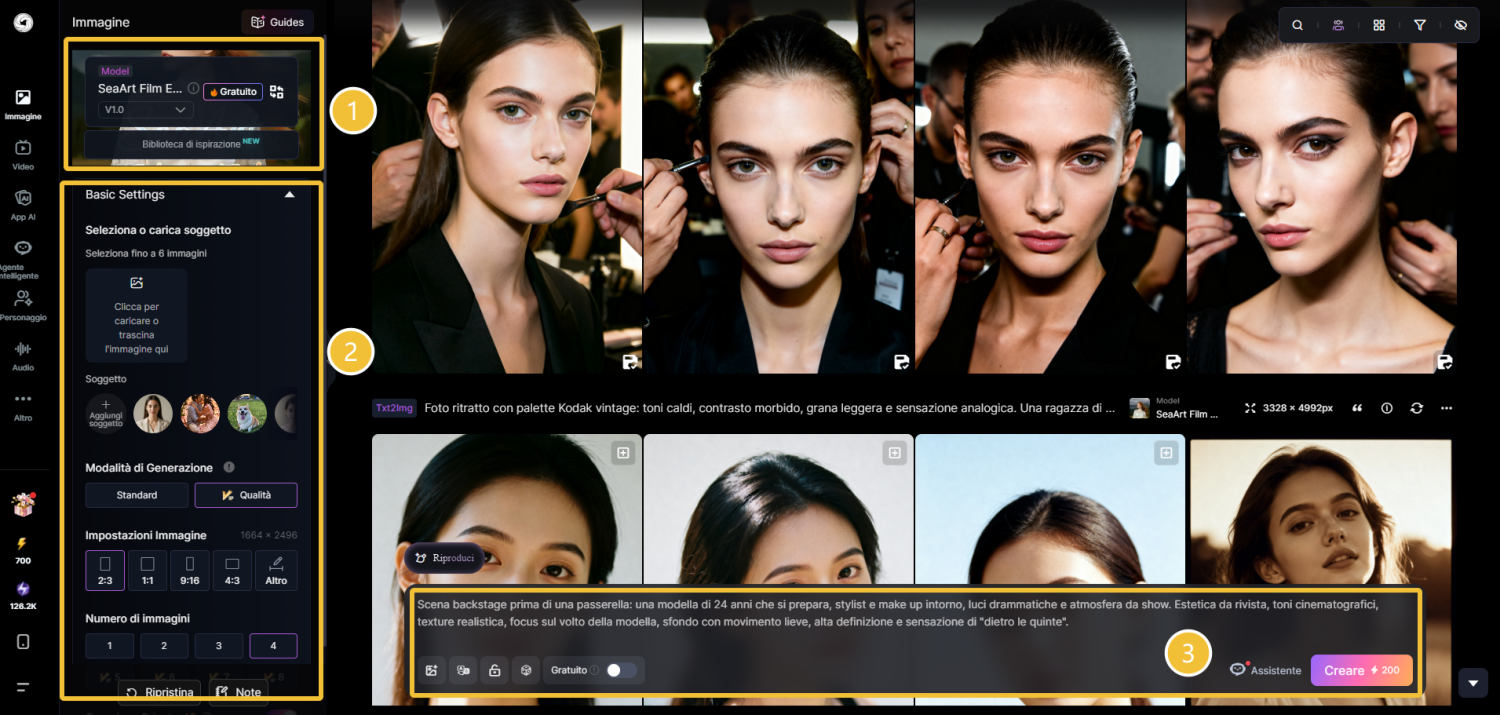Select the 9:16 aspect ratio option

pyautogui.click(x=190, y=570)
